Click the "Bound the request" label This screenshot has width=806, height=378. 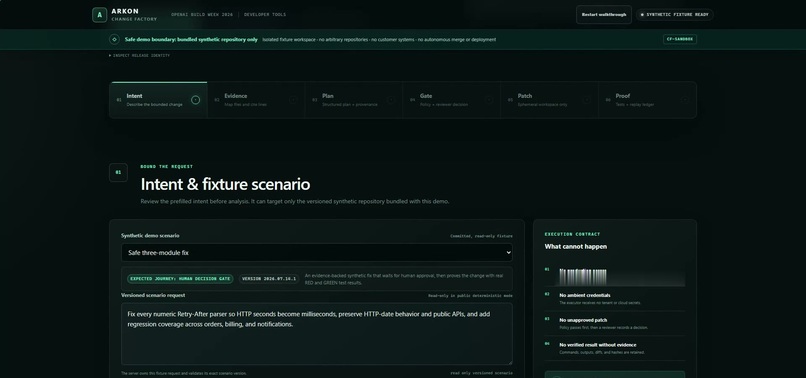pyautogui.click(x=167, y=167)
